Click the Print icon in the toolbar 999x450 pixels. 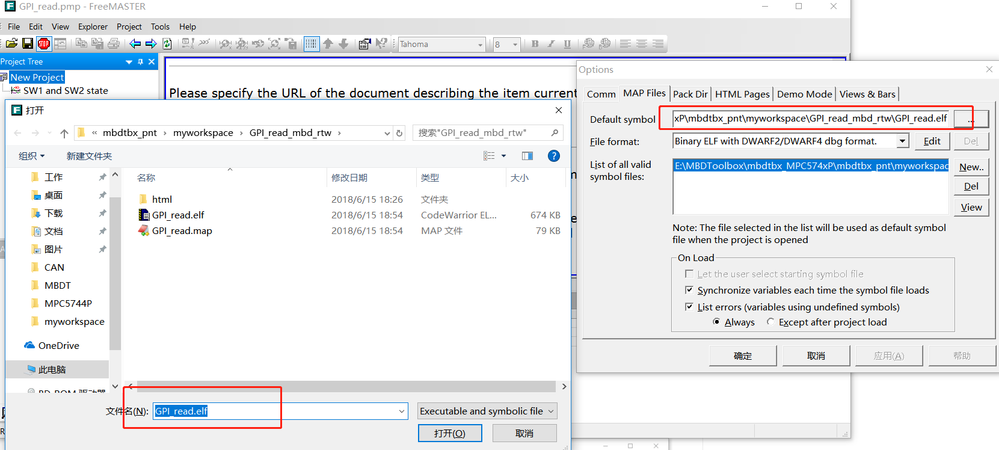point(113,44)
